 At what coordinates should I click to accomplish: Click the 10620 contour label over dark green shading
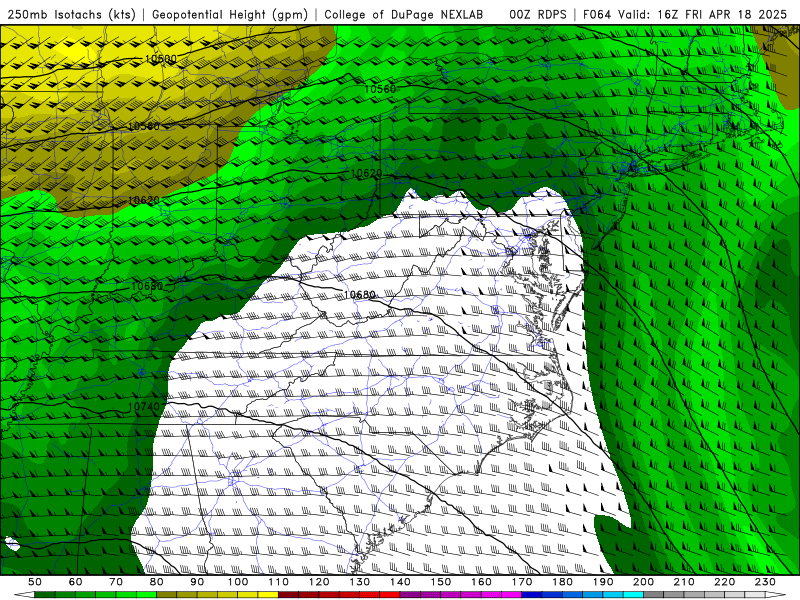[367, 173]
